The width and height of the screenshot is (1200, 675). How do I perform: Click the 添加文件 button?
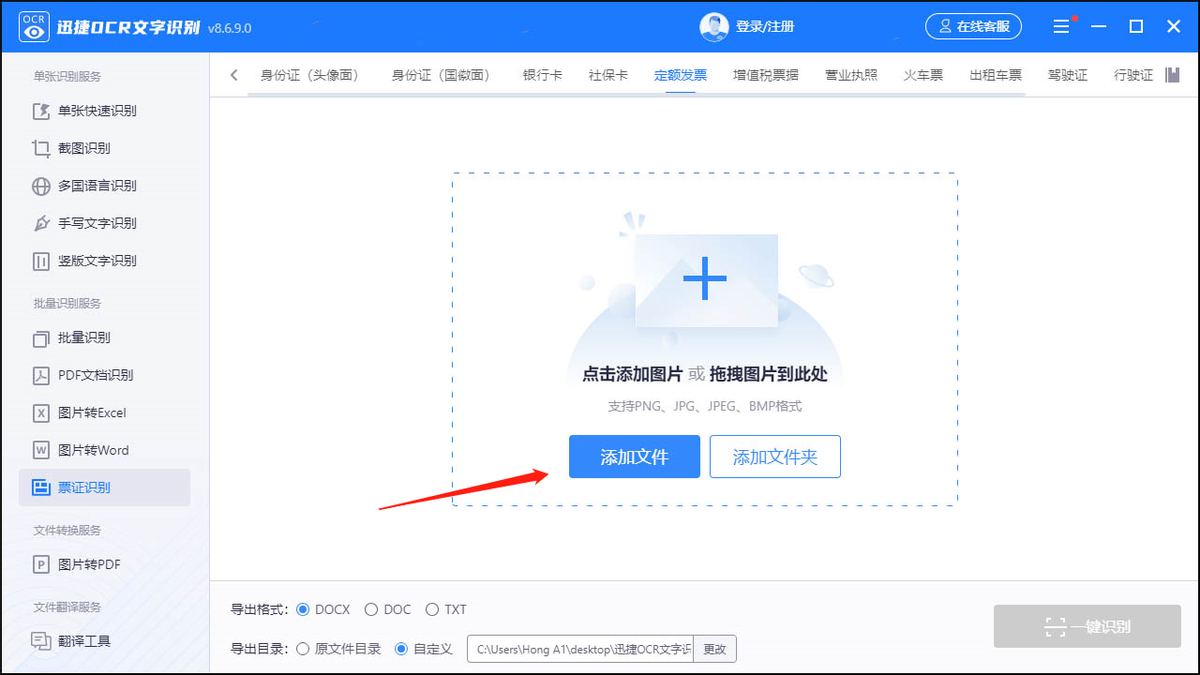click(x=635, y=457)
